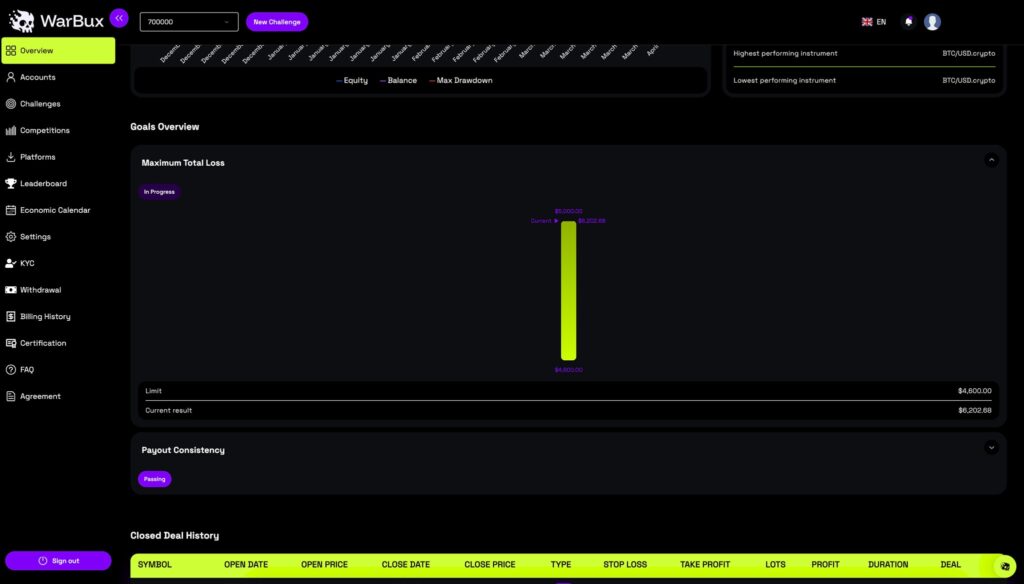Open the account number 700000 dropdown
The height and width of the screenshot is (584, 1024).
coord(188,20)
